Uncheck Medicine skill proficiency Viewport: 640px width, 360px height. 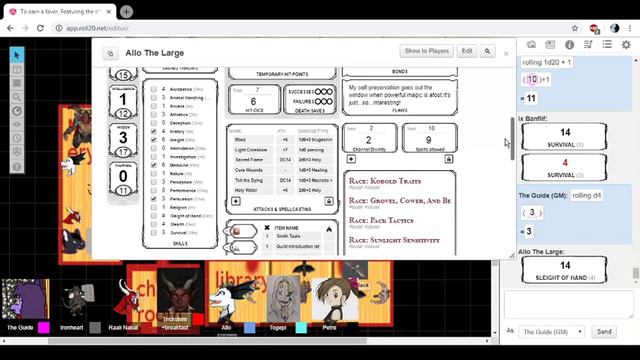tap(153, 165)
